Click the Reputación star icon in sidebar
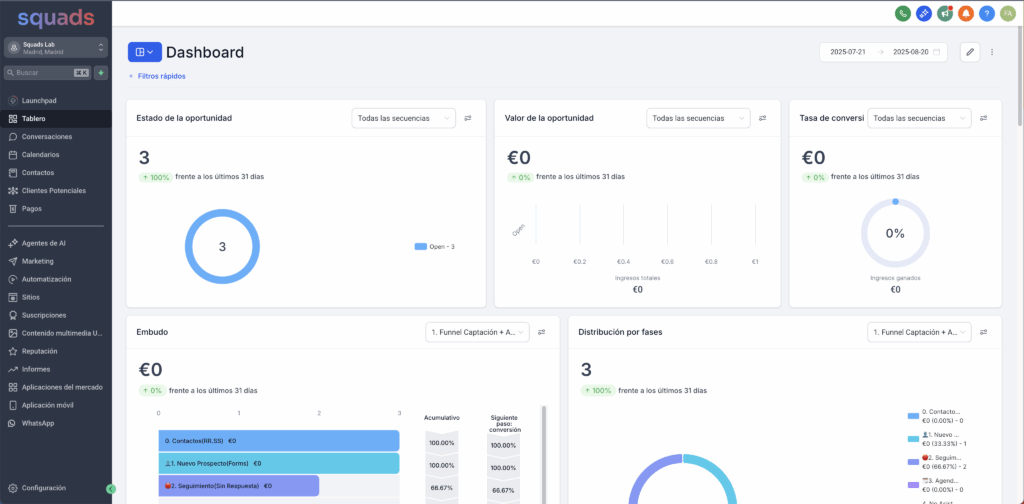The width and height of the screenshot is (1024, 504). pyautogui.click(x=13, y=351)
